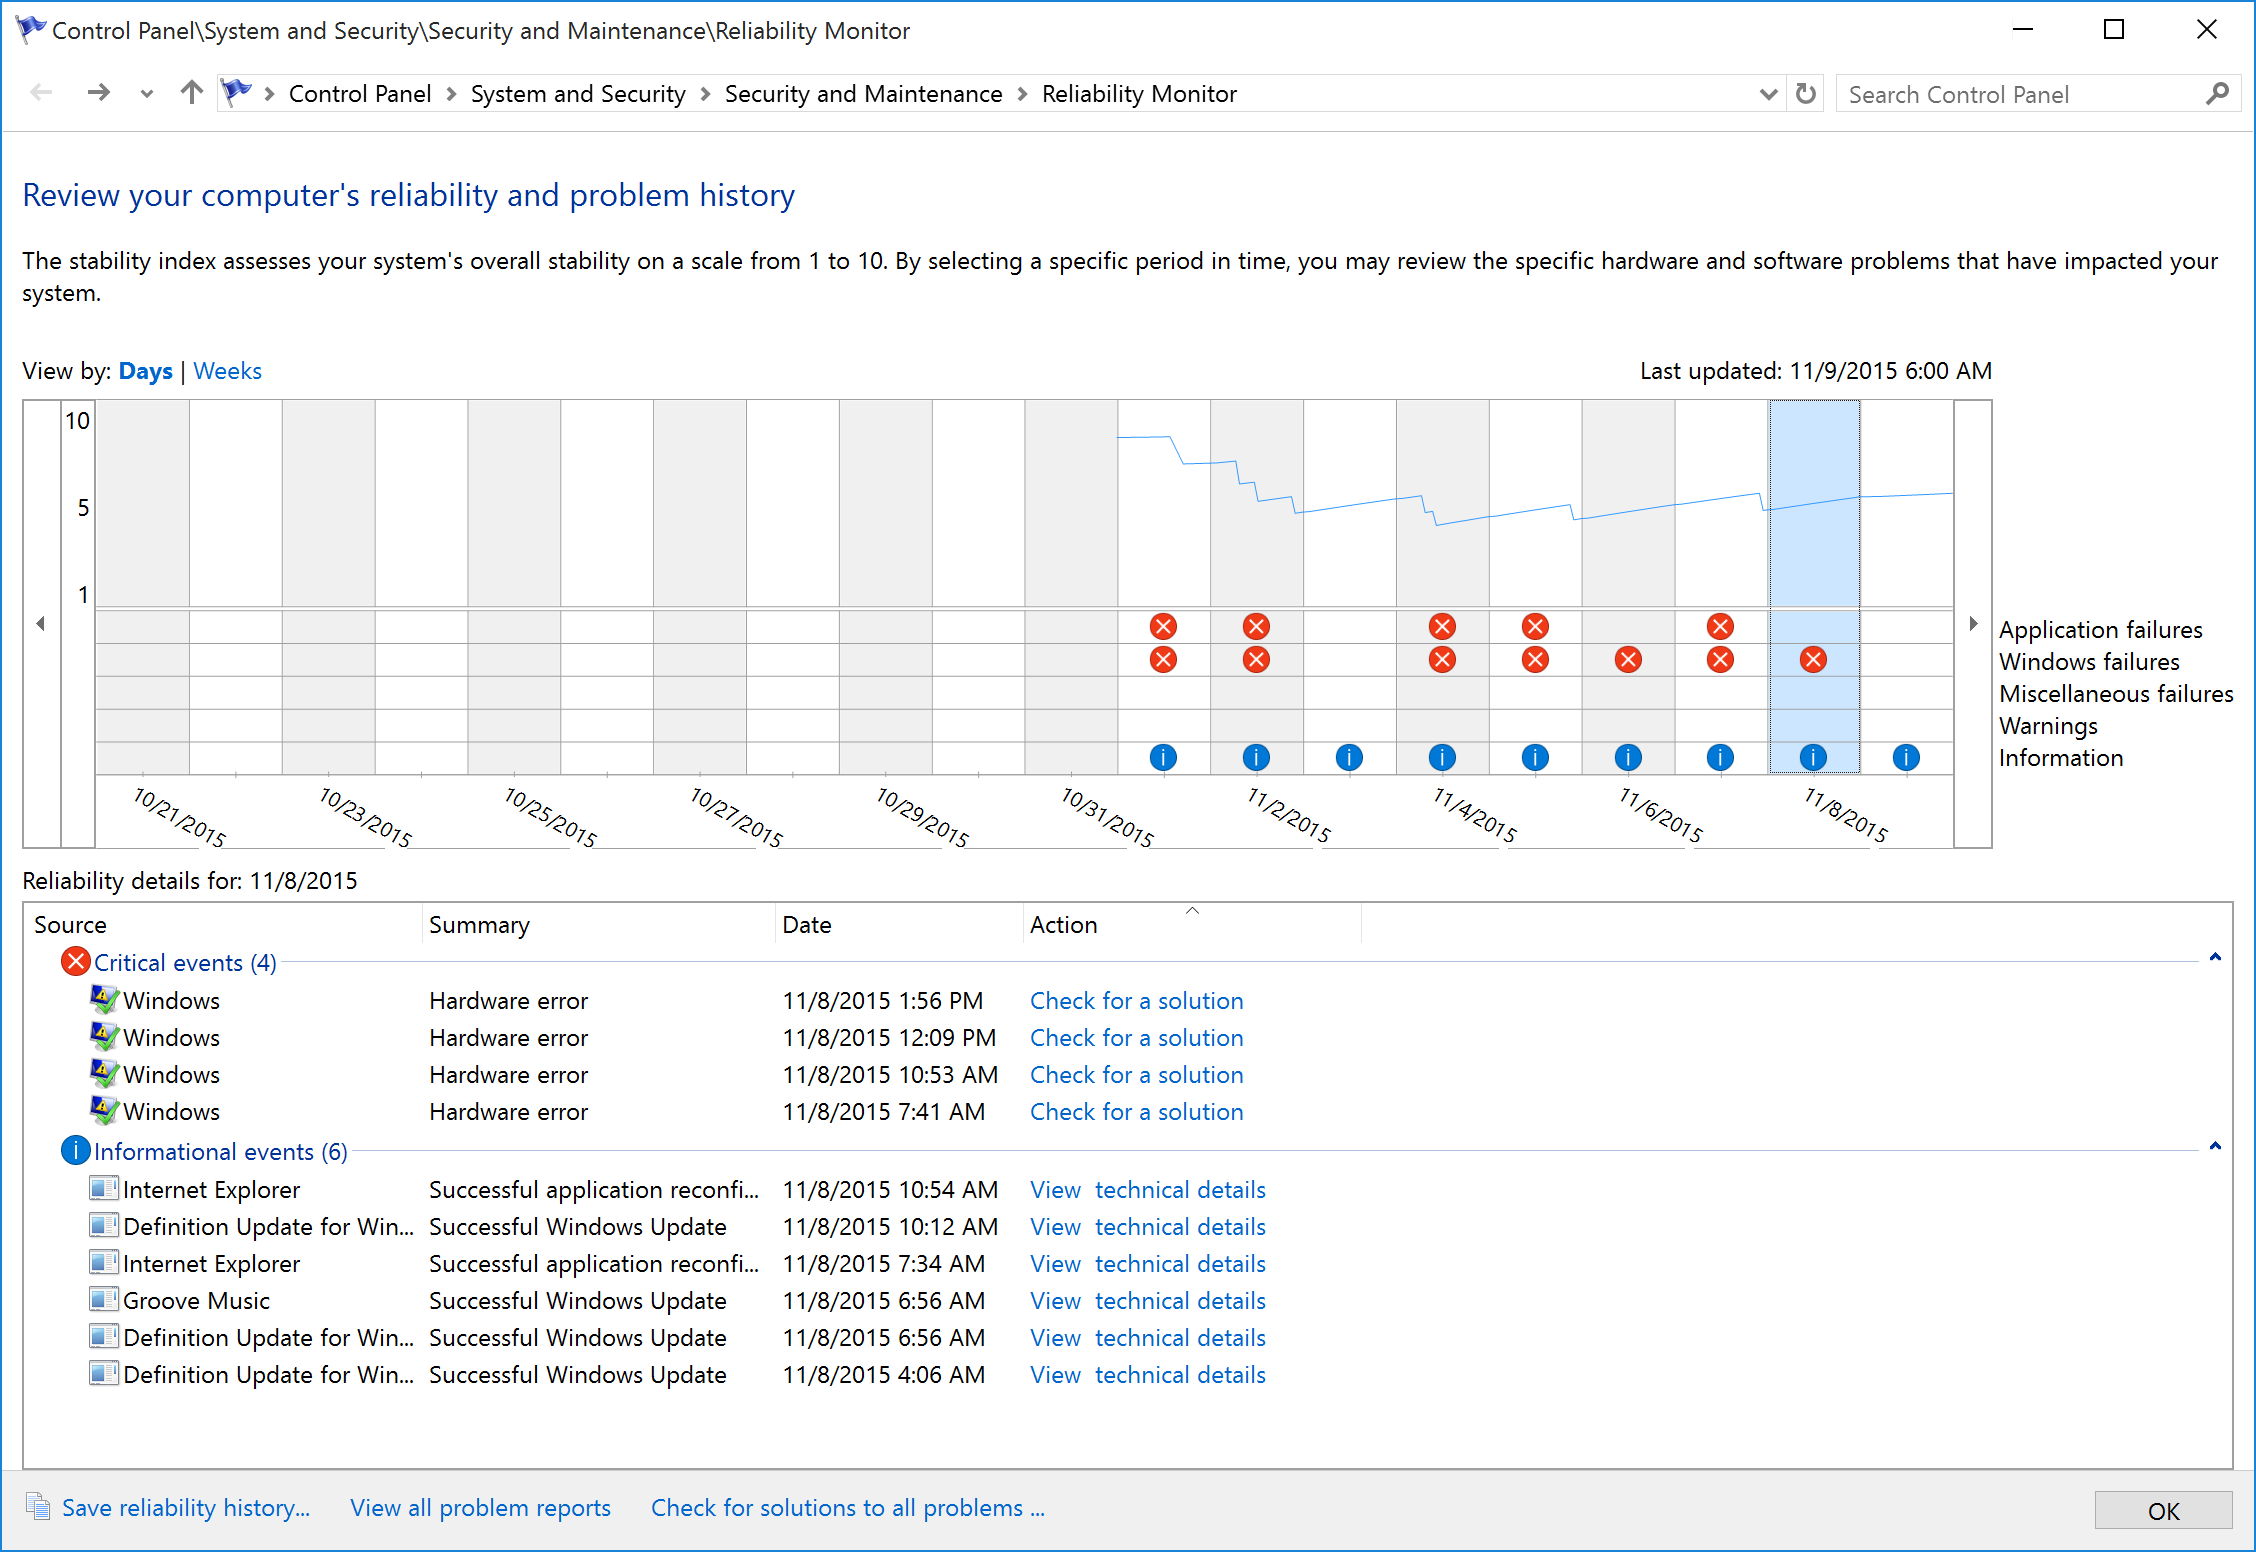Check for a solution for 10:53 AM error

(x=1136, y=1075)
